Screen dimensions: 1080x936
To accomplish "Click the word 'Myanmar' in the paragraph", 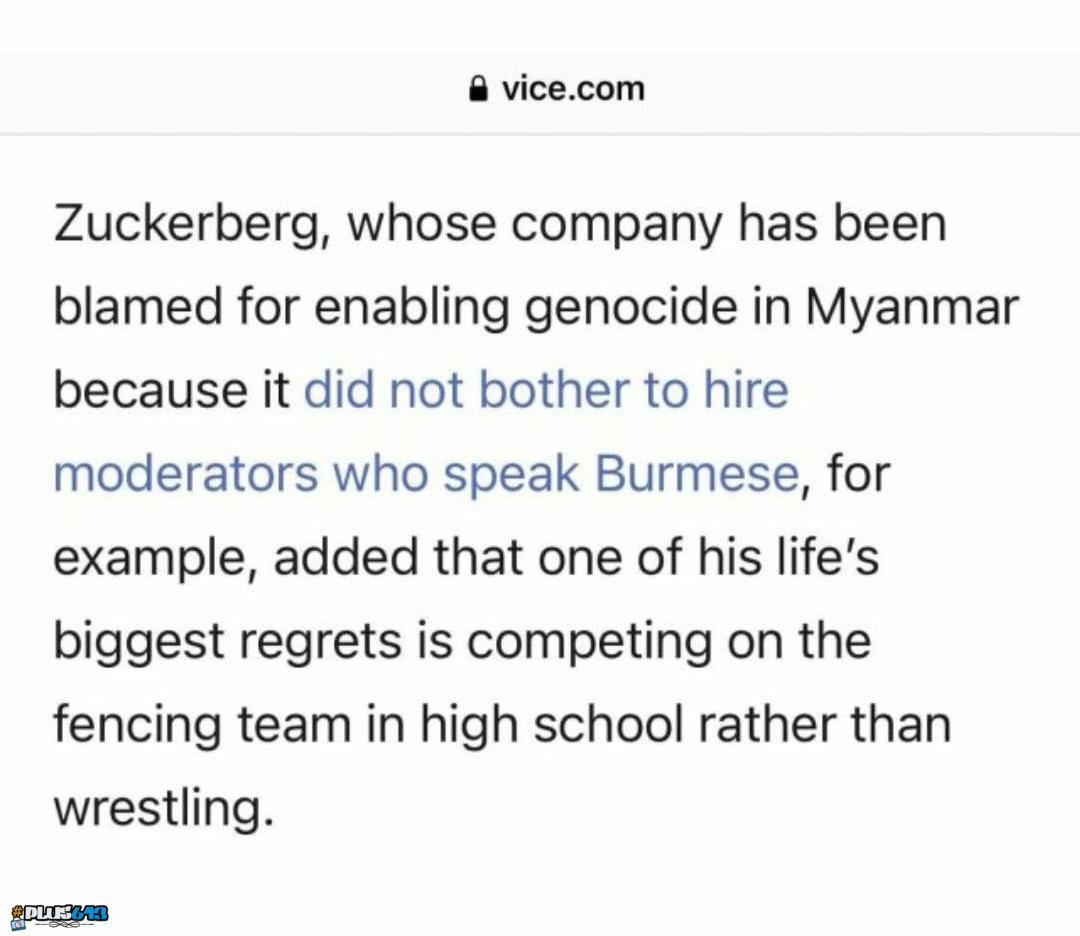I will [911, 307].
